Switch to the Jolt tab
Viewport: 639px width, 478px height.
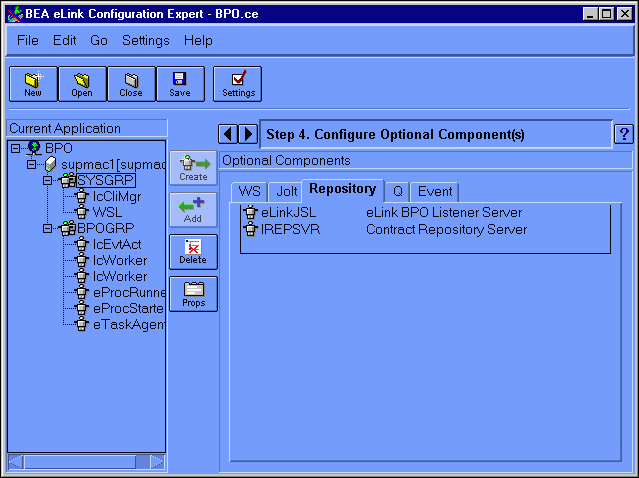click(x=286, y=192)
